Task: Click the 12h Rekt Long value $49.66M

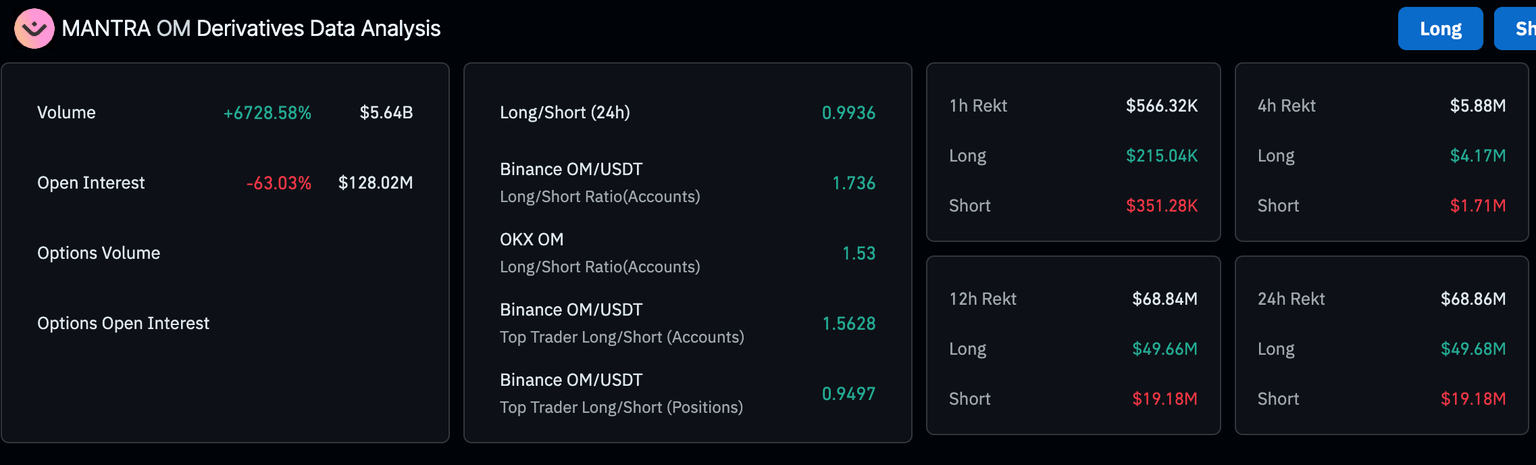Action: [1164, 349]
